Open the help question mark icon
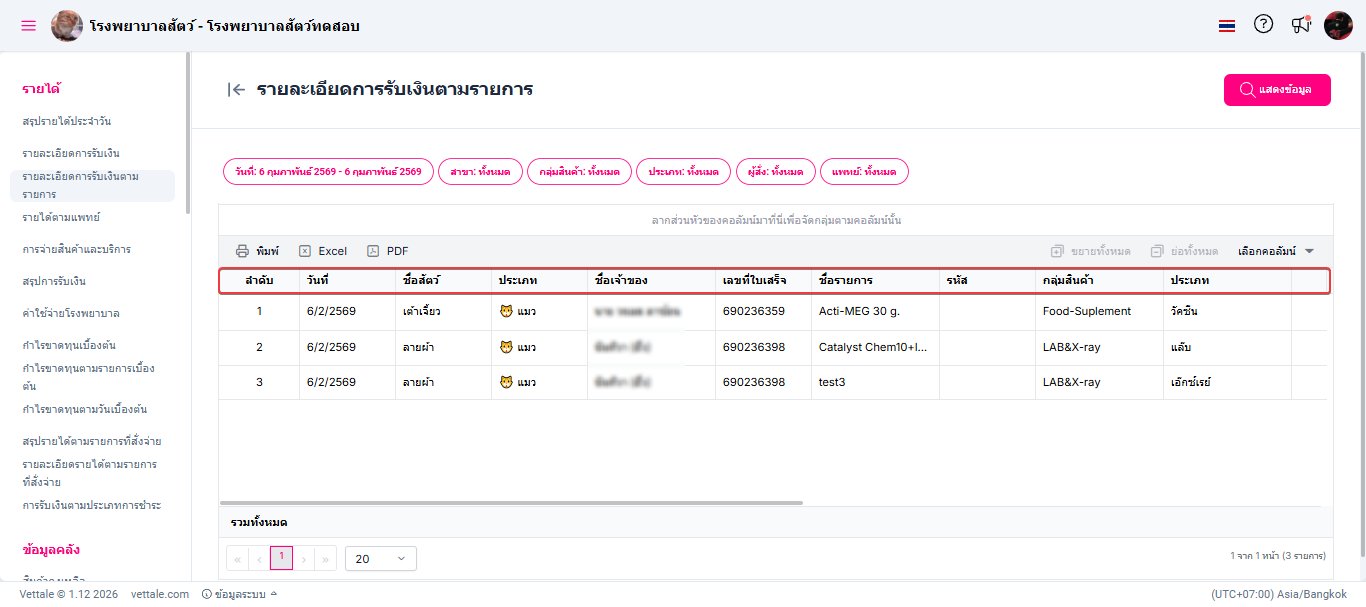 pos(1263,25)
